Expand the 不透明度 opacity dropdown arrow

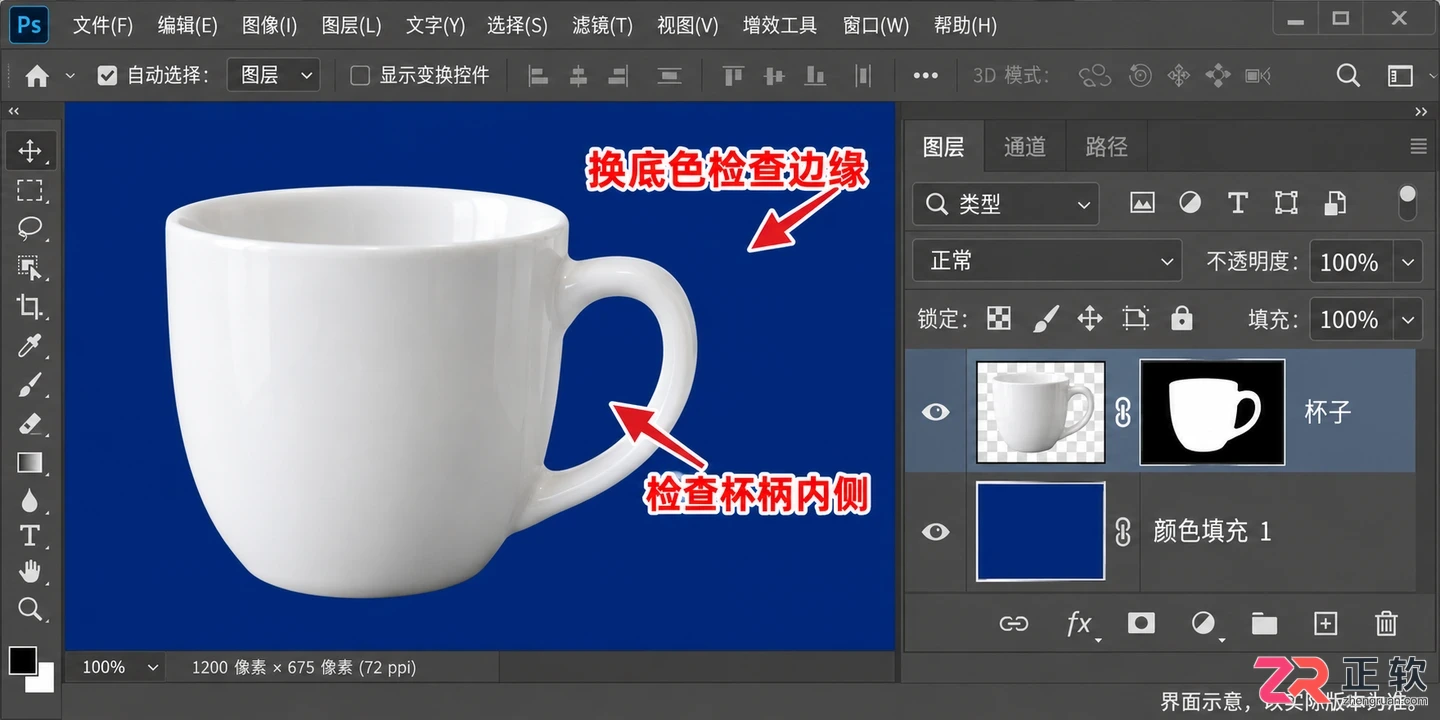pos(1408,262)
